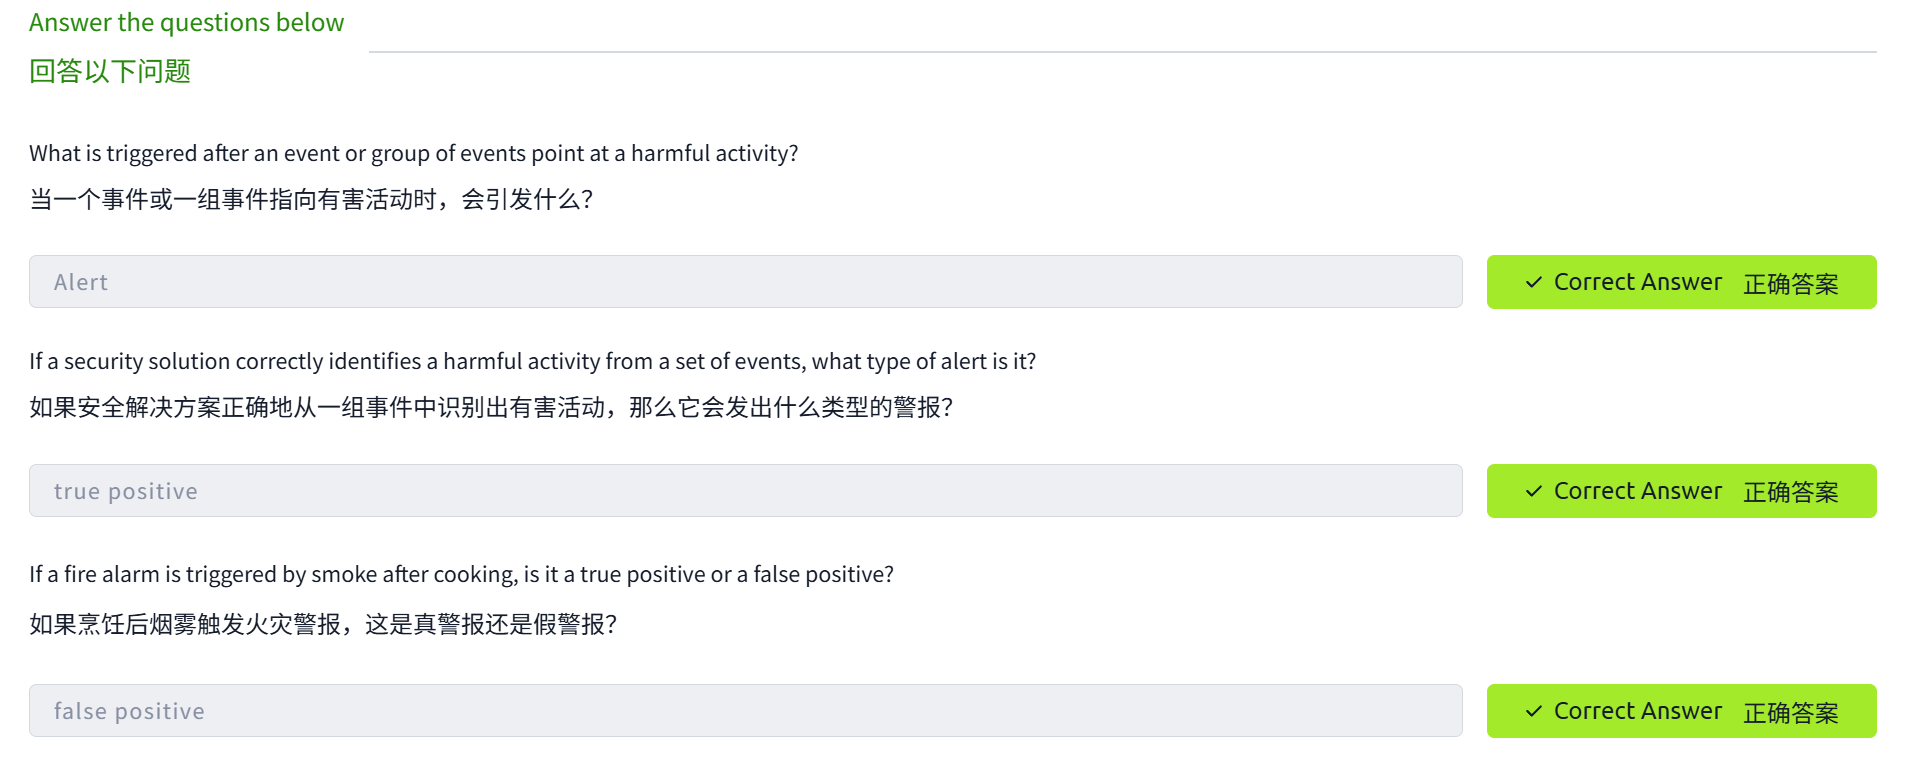Focus the true positive answer field
This screenshot has height=772, width=1905.
click(745, 491)
